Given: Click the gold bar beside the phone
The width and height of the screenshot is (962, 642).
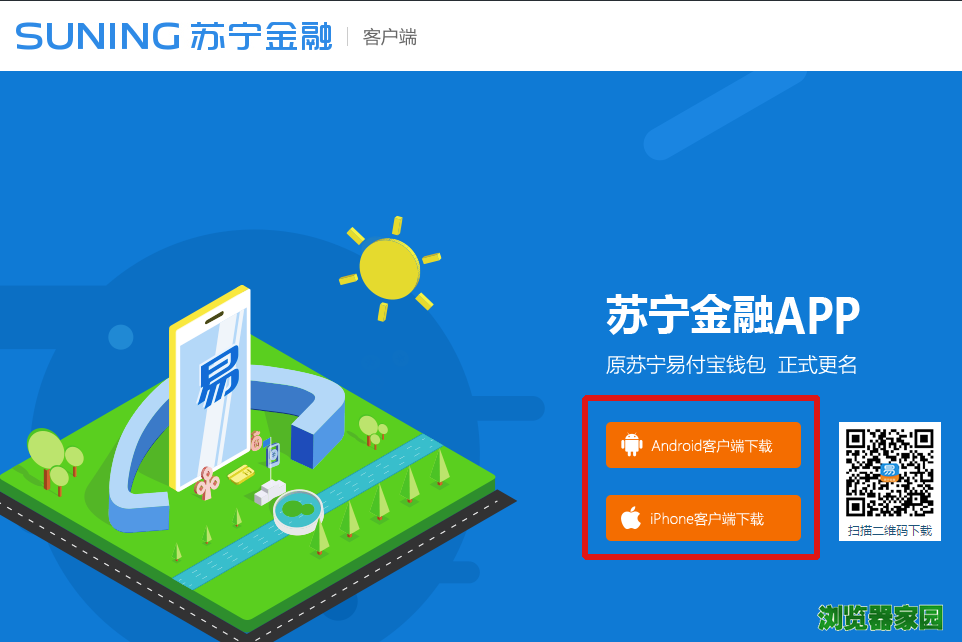Looking at the screenshot, I should tap(241, 474).
